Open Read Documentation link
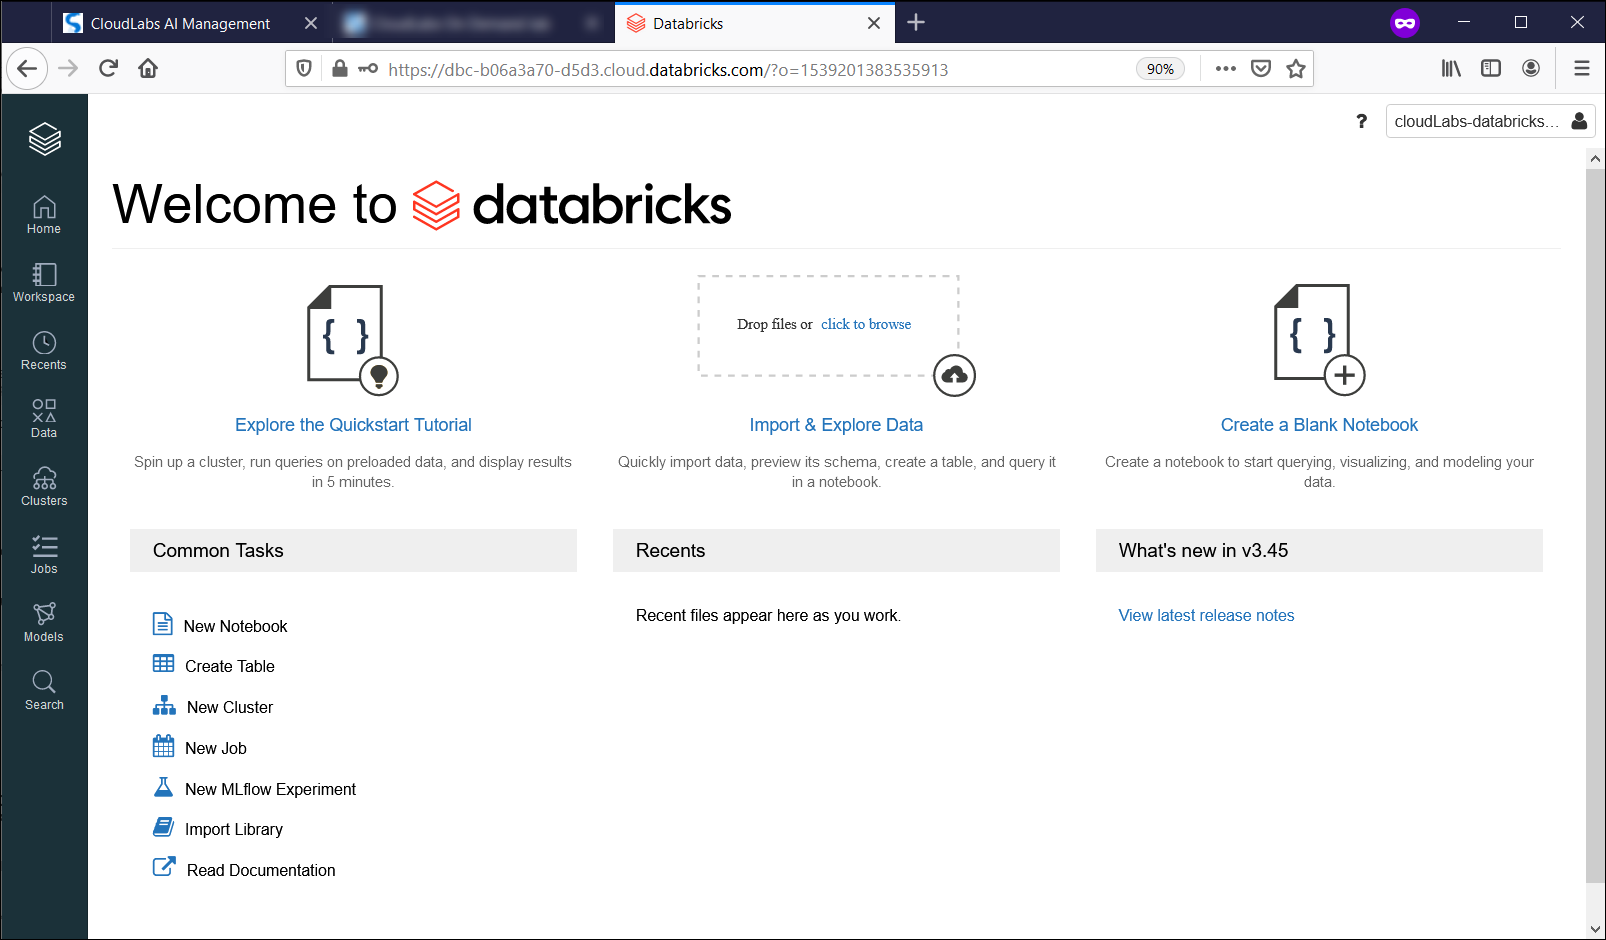The image size is (1606, 940). (261, 870)
